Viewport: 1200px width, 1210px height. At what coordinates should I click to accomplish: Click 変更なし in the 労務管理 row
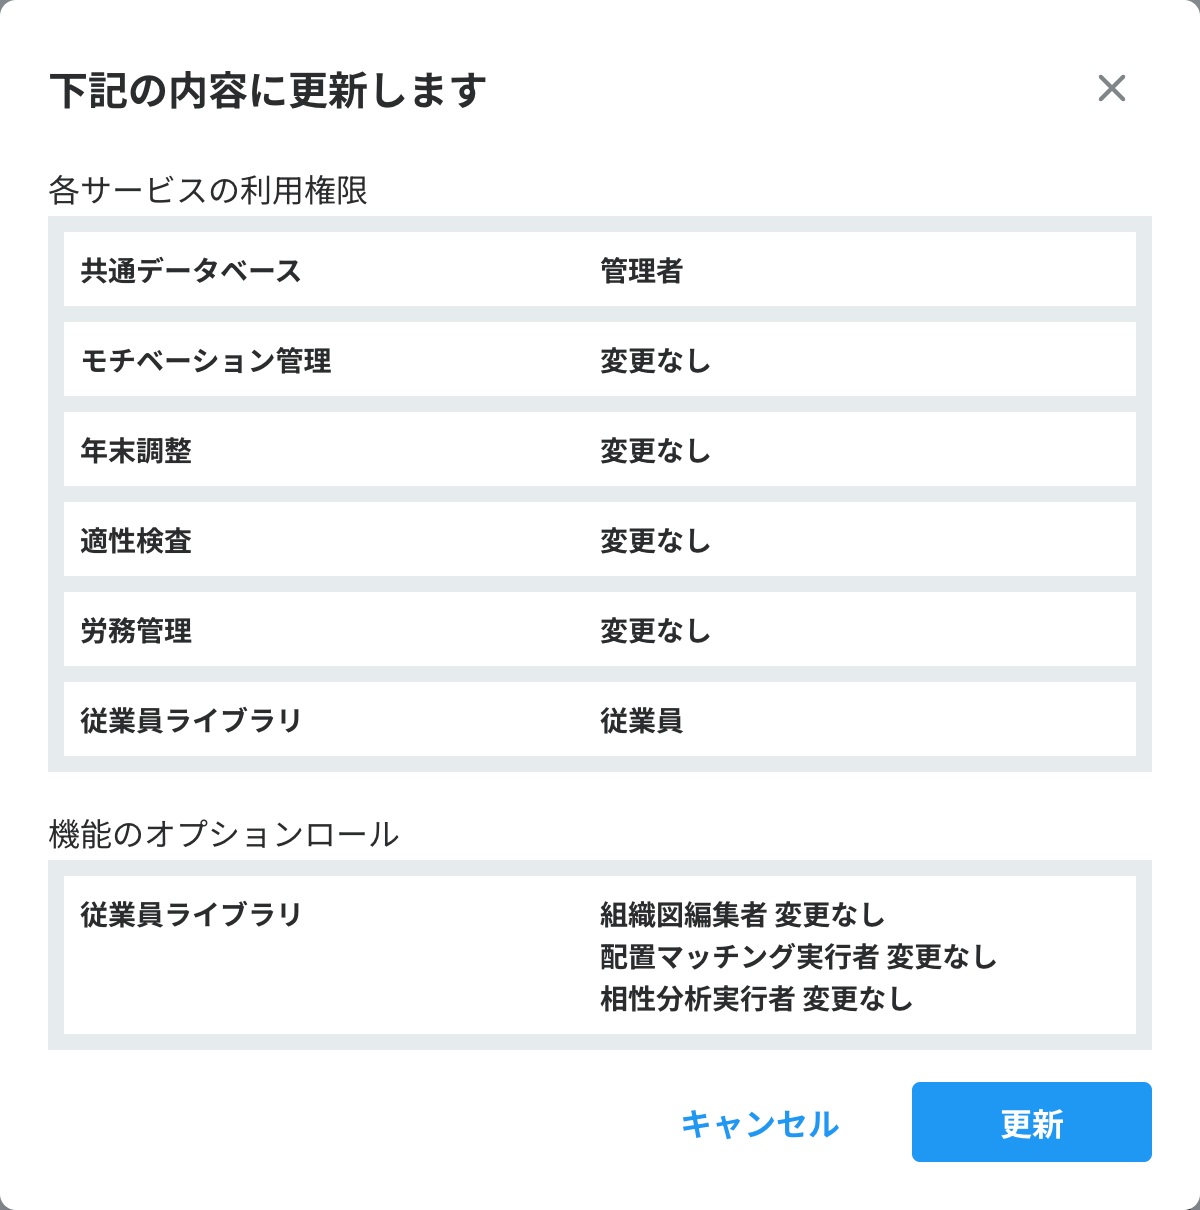[x=655, y=631]
